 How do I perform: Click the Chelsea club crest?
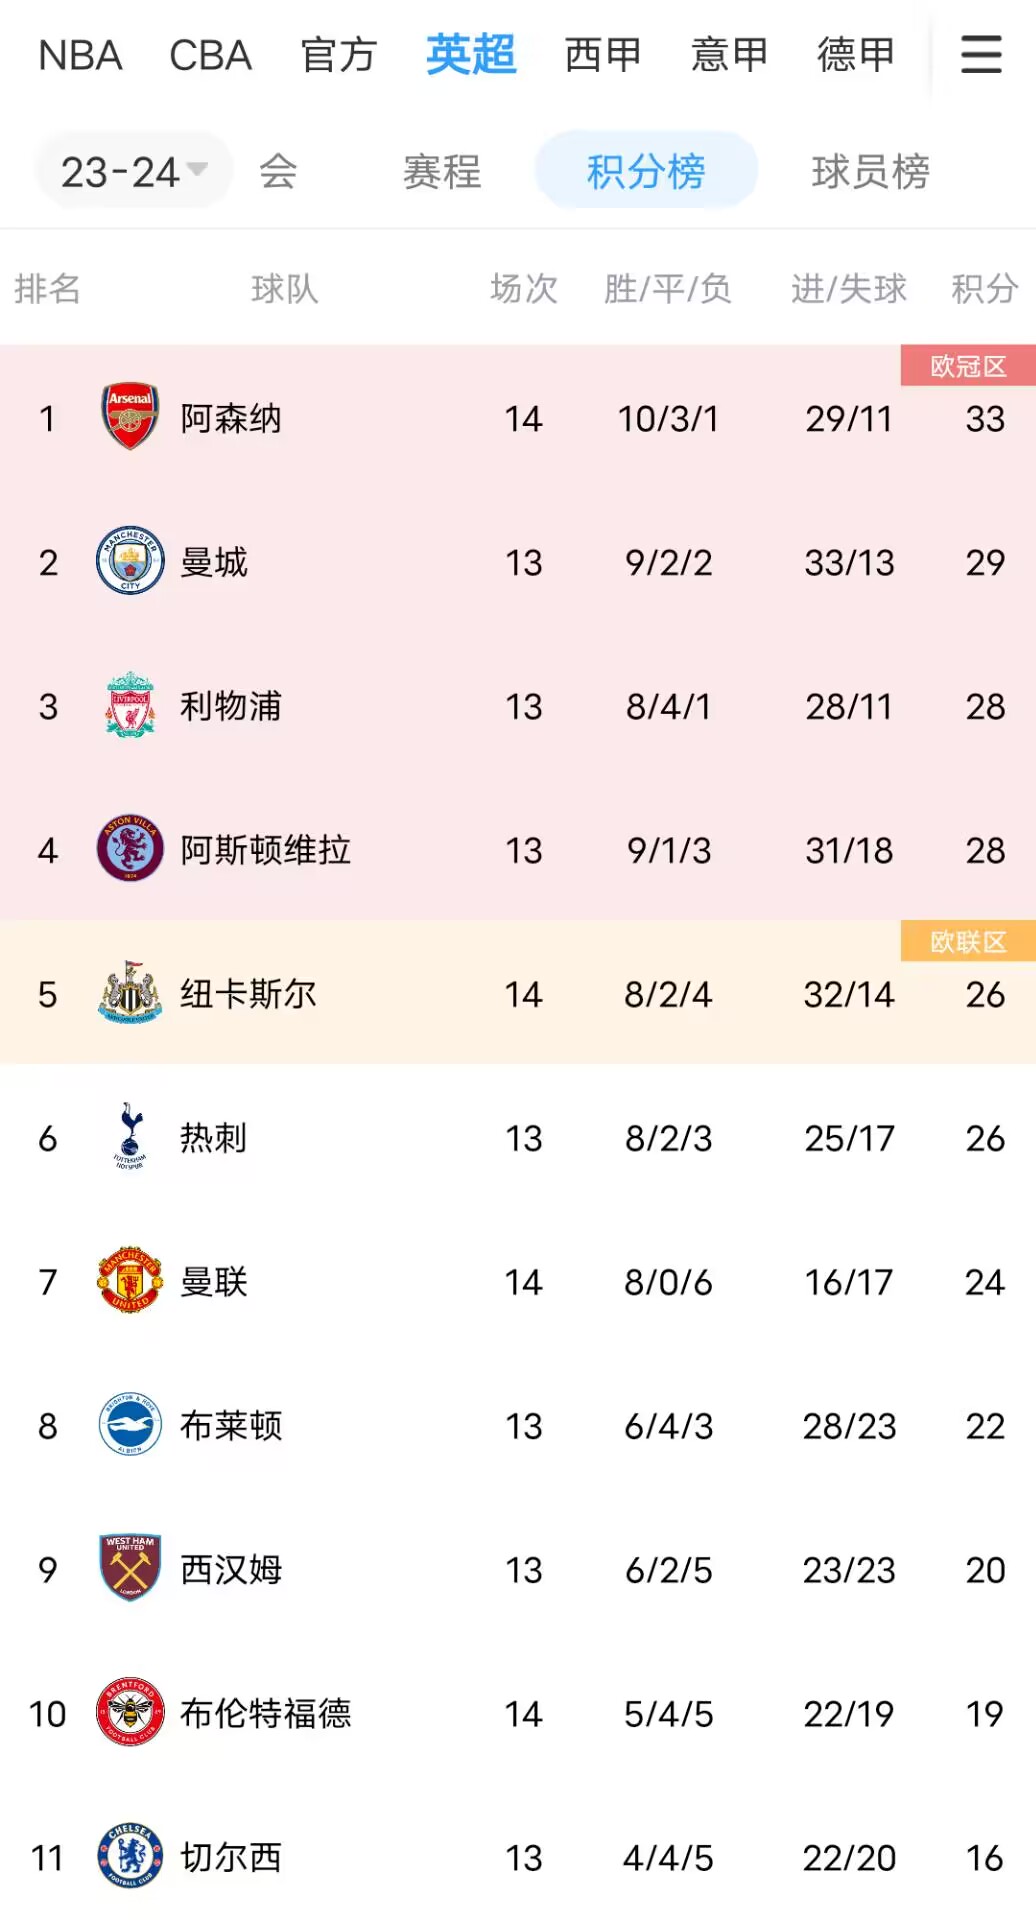pos(130,1857)
